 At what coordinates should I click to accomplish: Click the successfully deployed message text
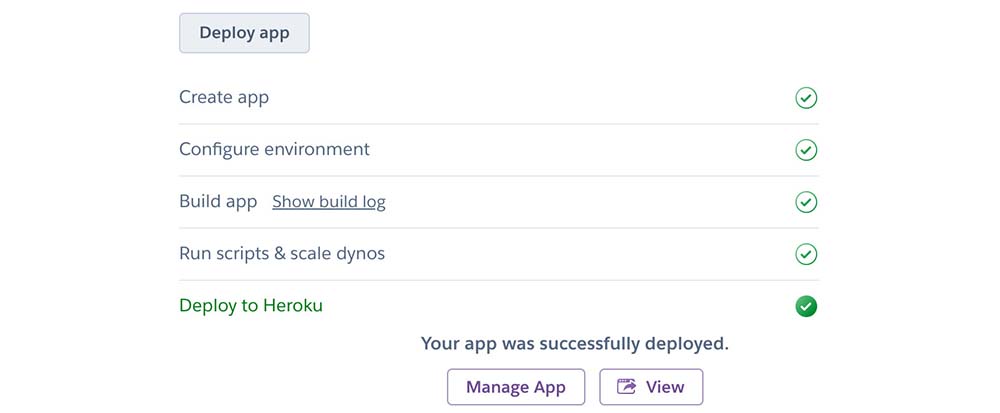[575, 344]
